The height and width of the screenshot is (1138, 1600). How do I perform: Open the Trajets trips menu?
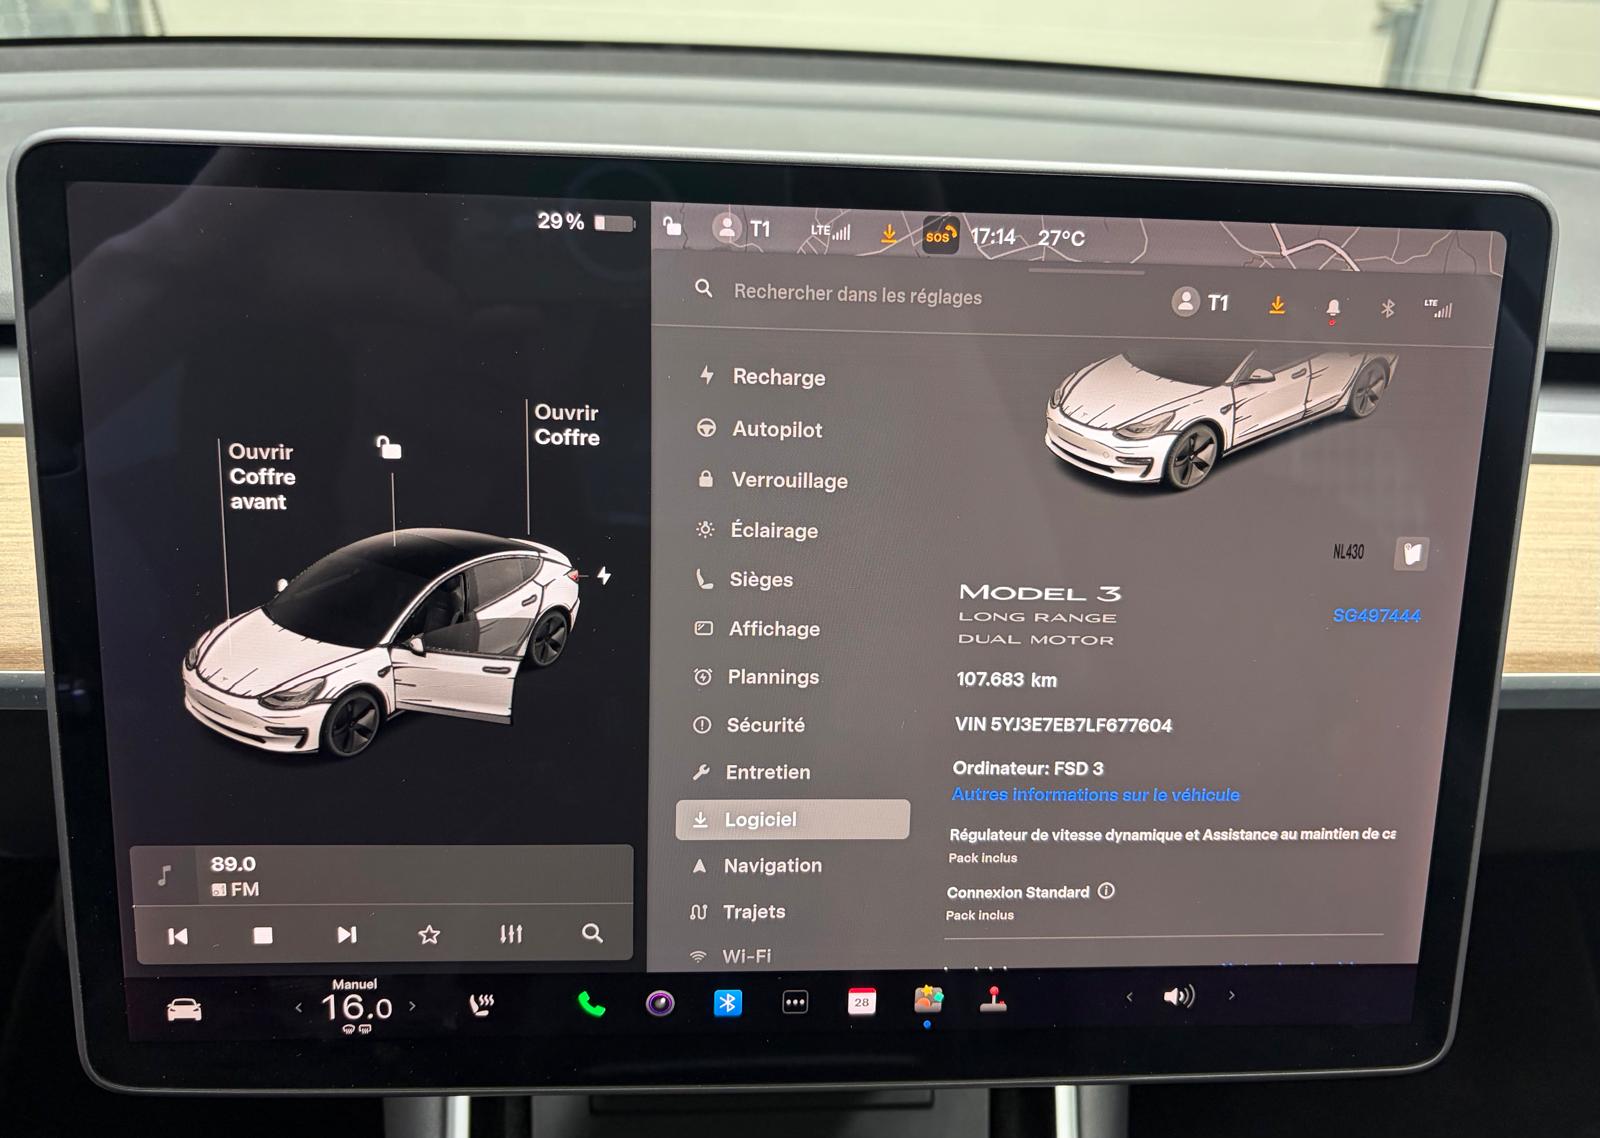pos(737,912)
